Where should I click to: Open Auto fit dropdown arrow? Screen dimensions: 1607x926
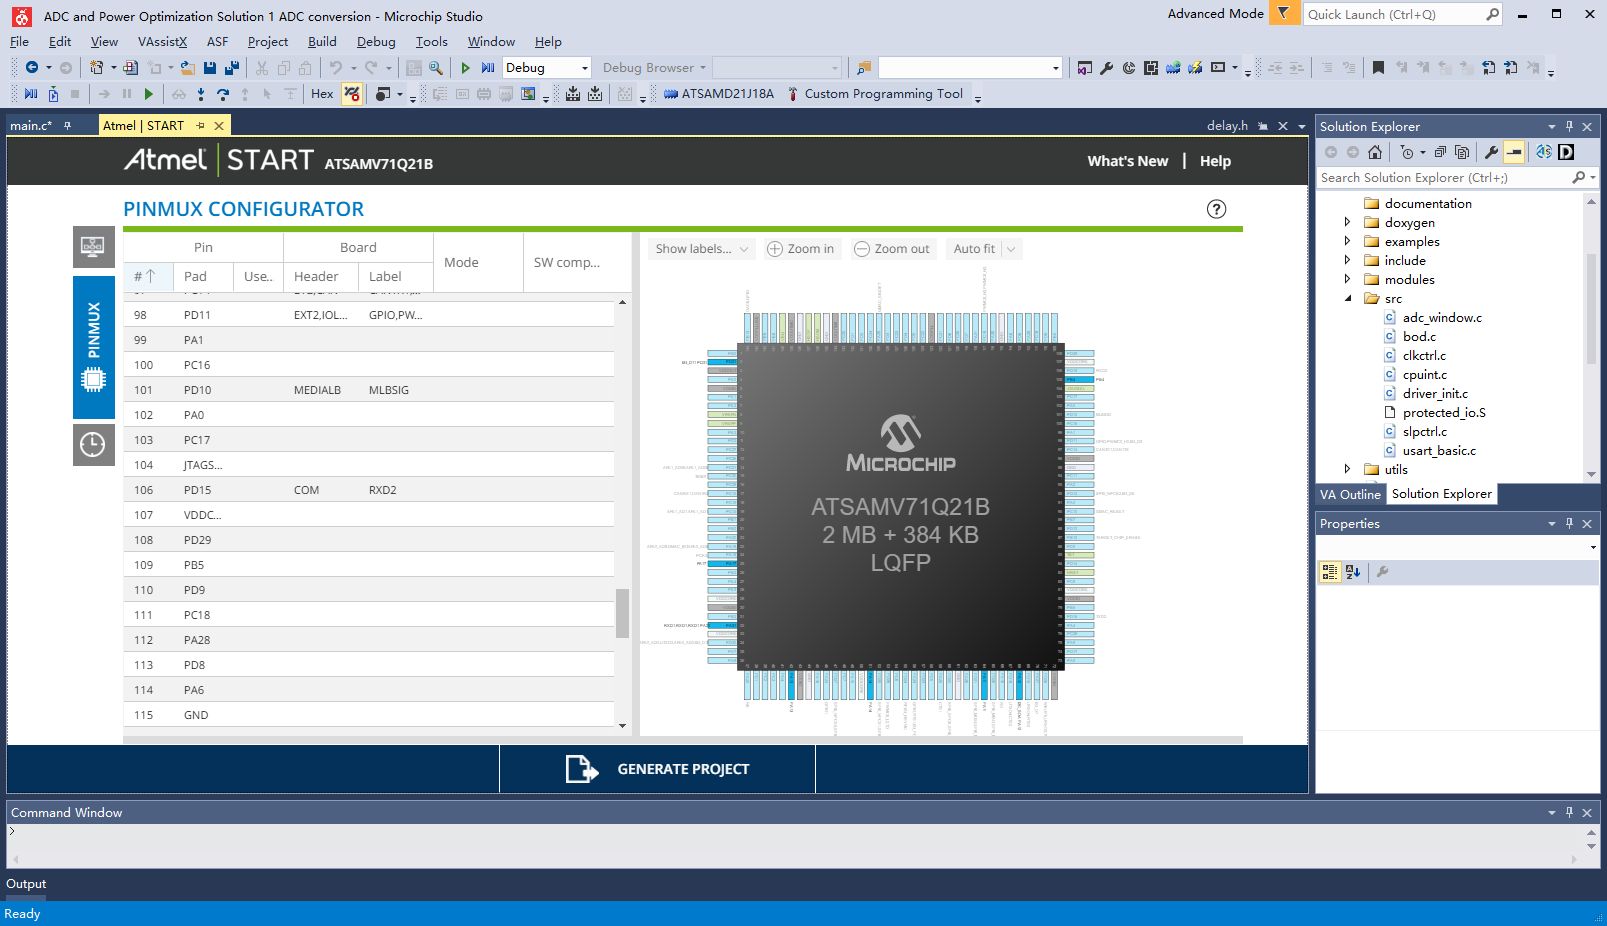point(1011,249)
